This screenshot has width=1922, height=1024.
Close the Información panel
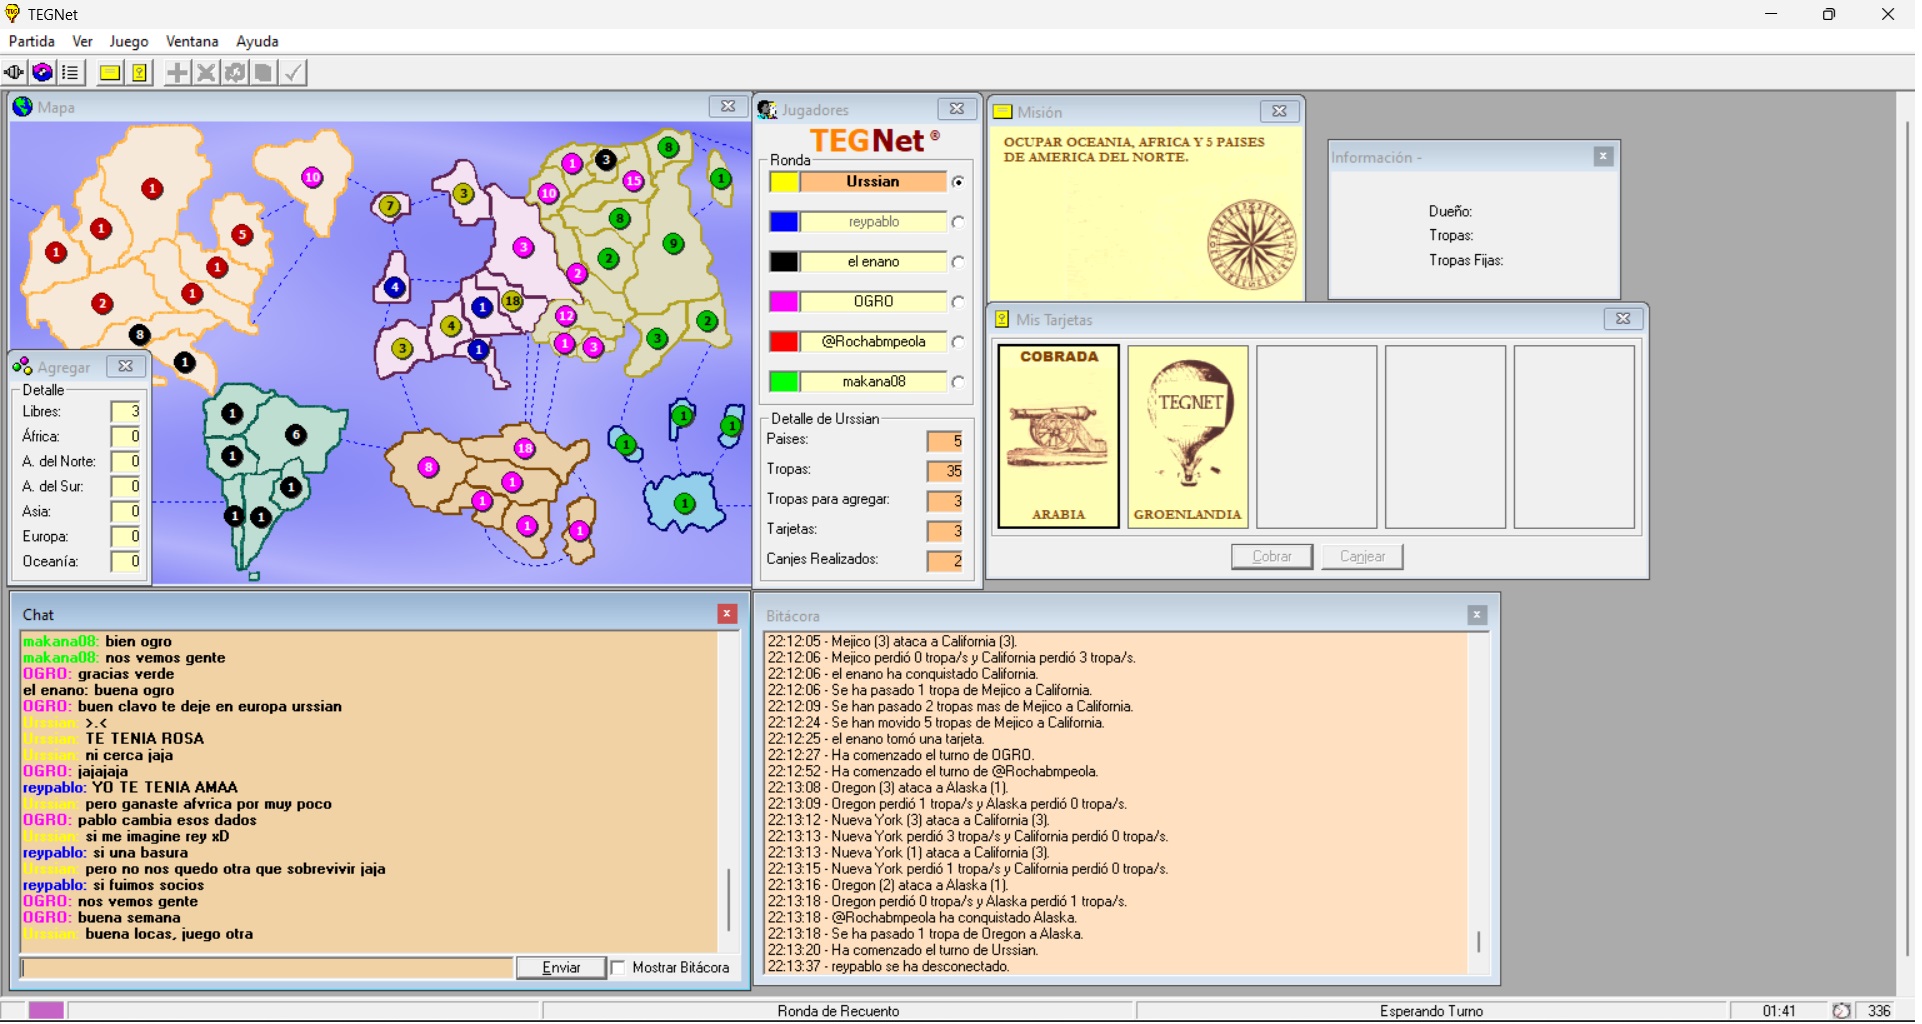coord(1604,156)
